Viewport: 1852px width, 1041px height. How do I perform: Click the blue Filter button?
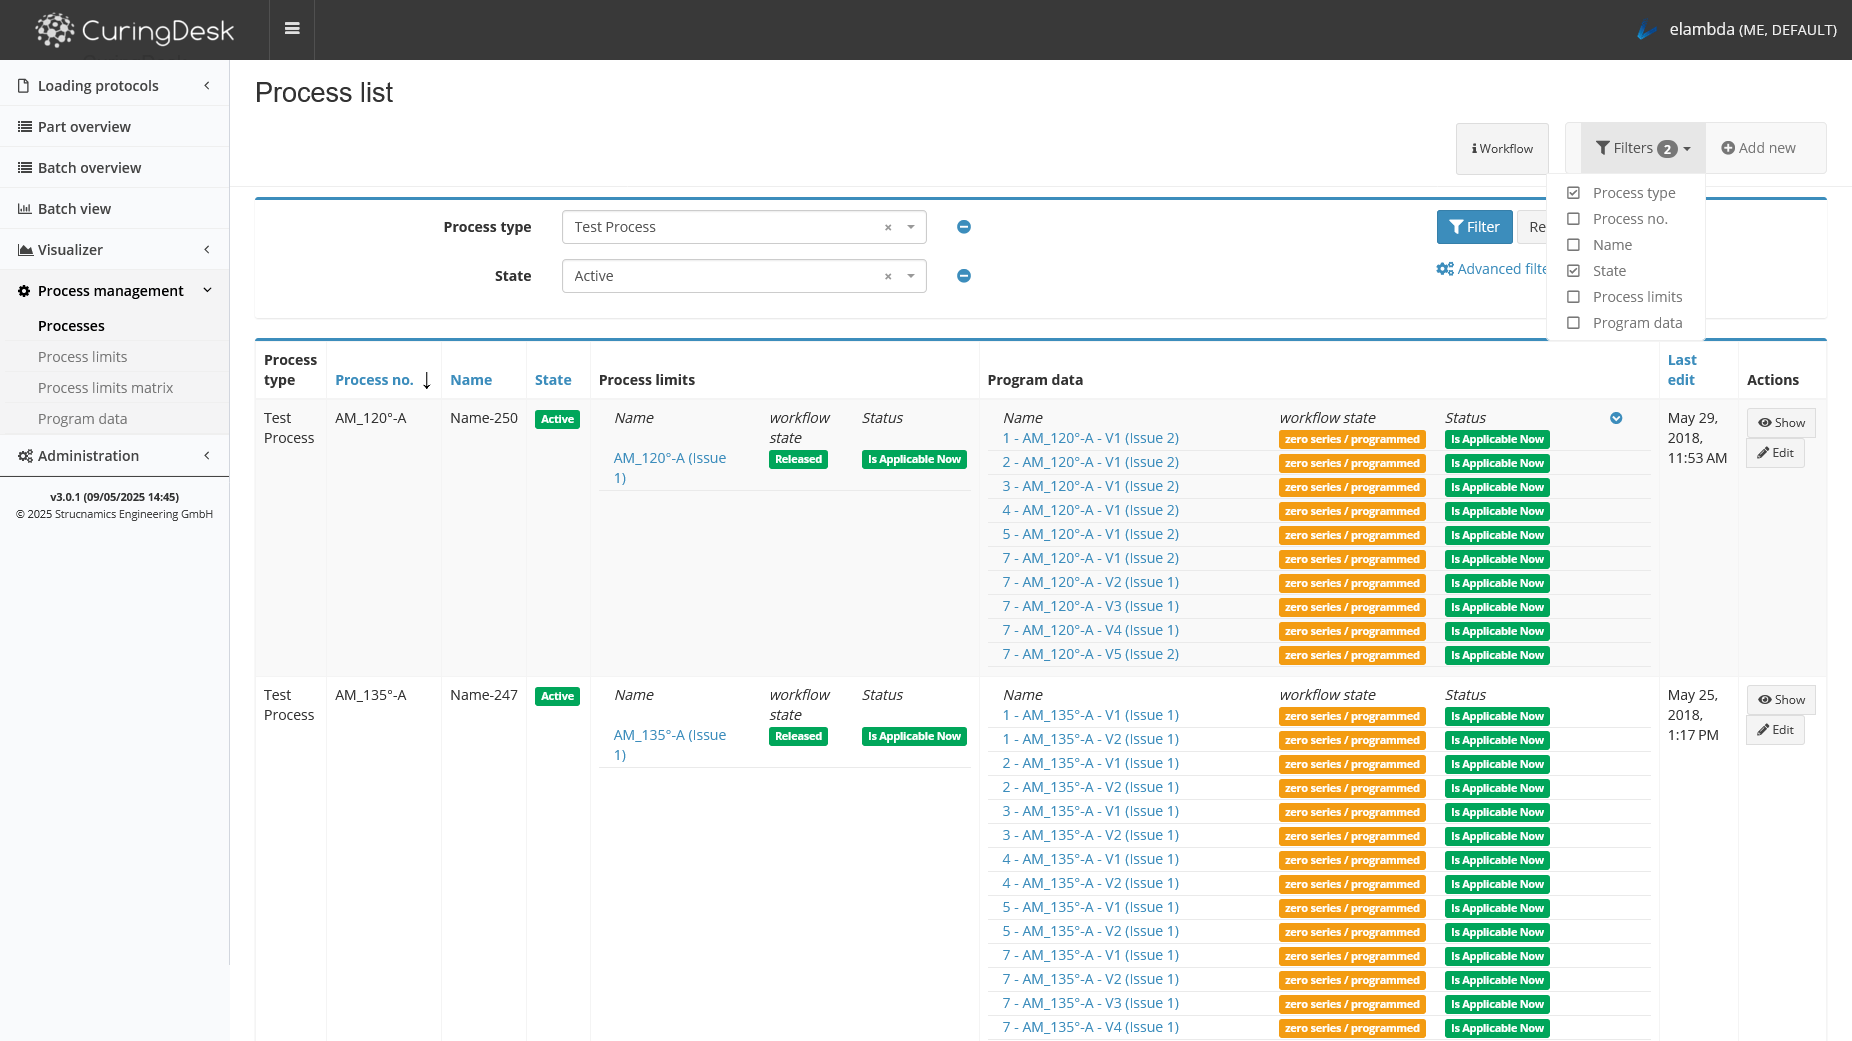pyautogui.click(x=1474, y=227)
